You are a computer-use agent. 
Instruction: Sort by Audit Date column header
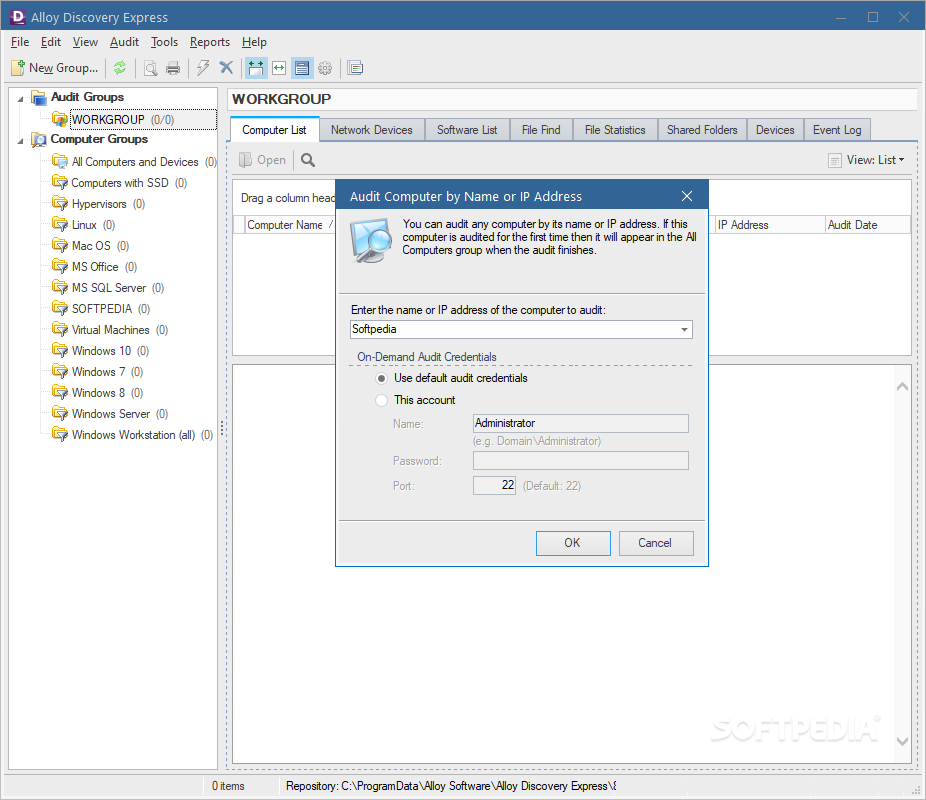(867, 225)
